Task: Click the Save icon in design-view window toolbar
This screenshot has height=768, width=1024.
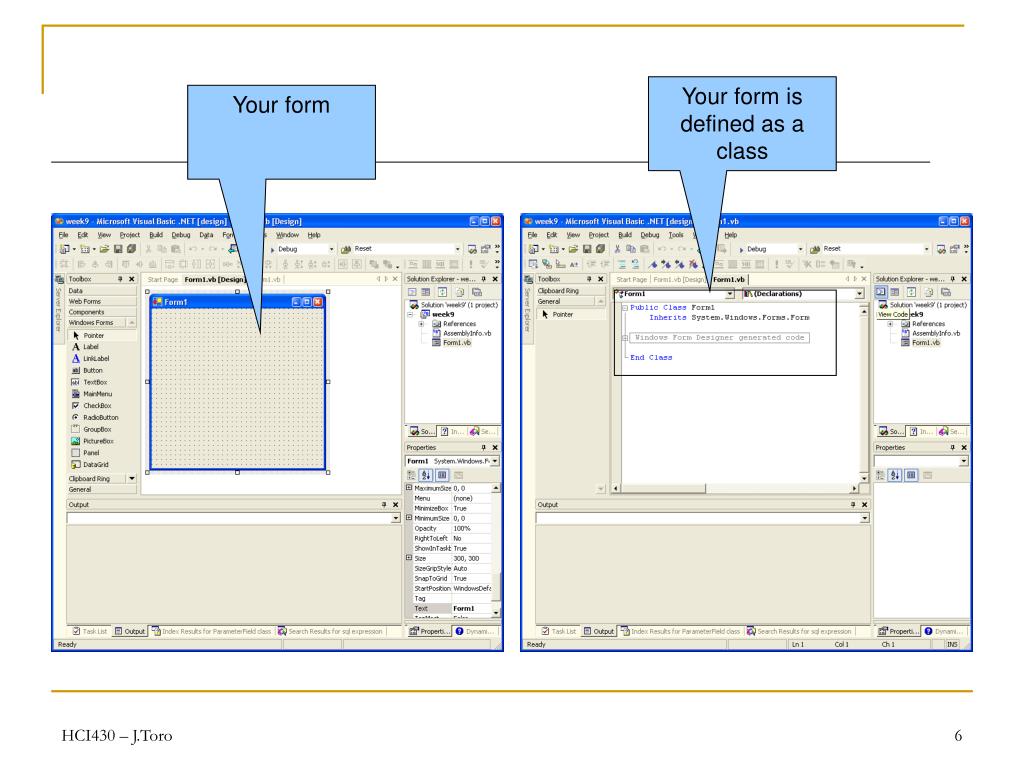Action: pyautogui.click(x=118, y=249)
